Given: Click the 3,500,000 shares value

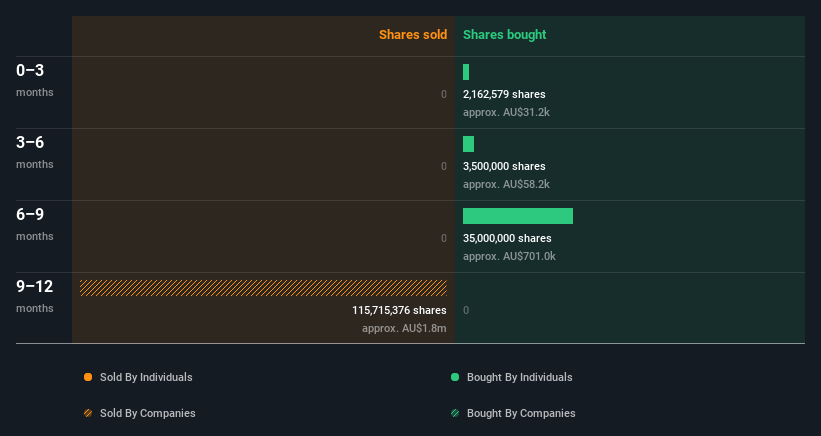Looking at the screenshot, I should [504, 166].
